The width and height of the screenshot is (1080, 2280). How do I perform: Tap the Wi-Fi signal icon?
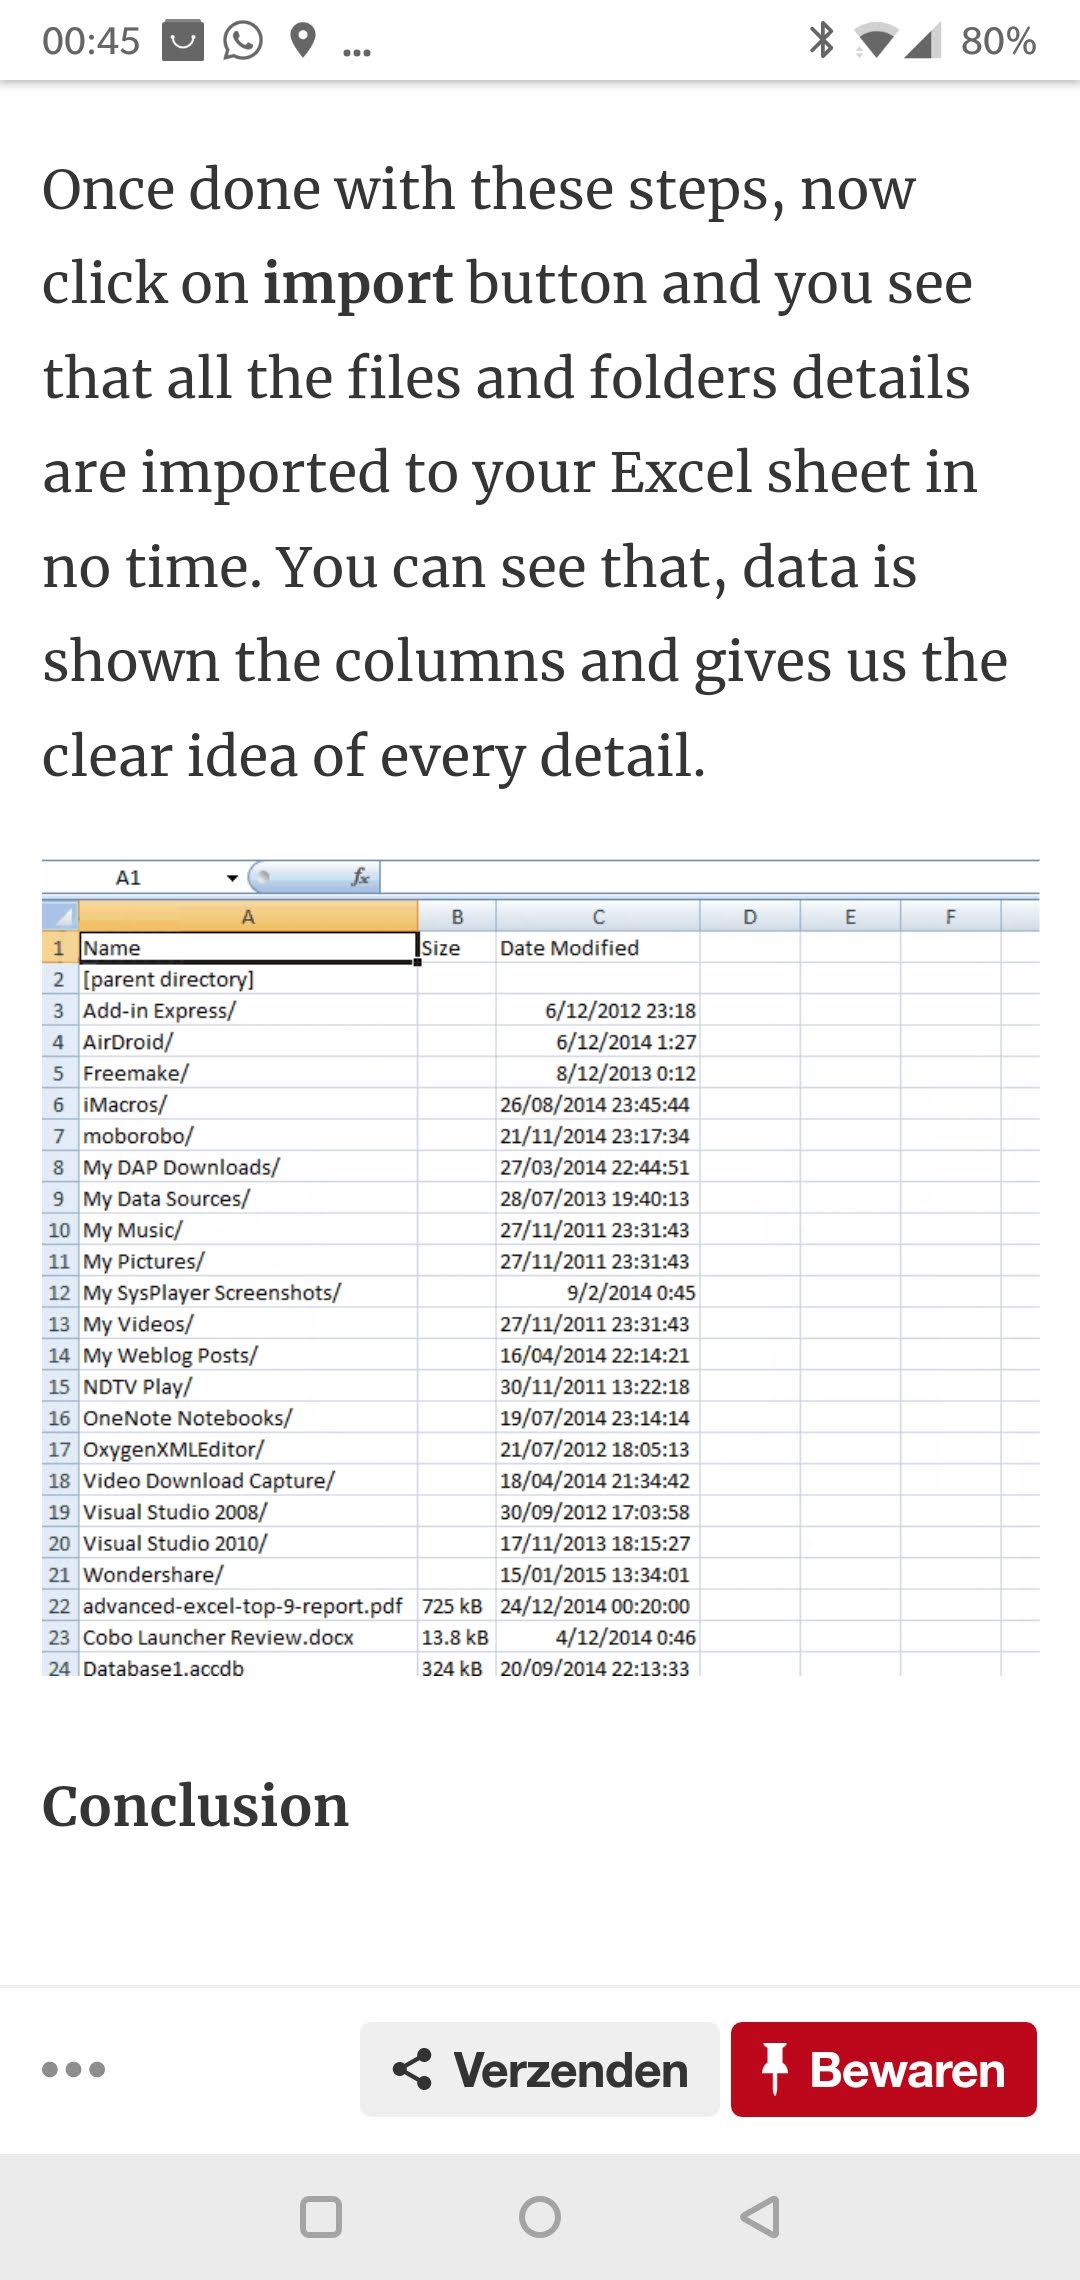[x=875, y=41]
